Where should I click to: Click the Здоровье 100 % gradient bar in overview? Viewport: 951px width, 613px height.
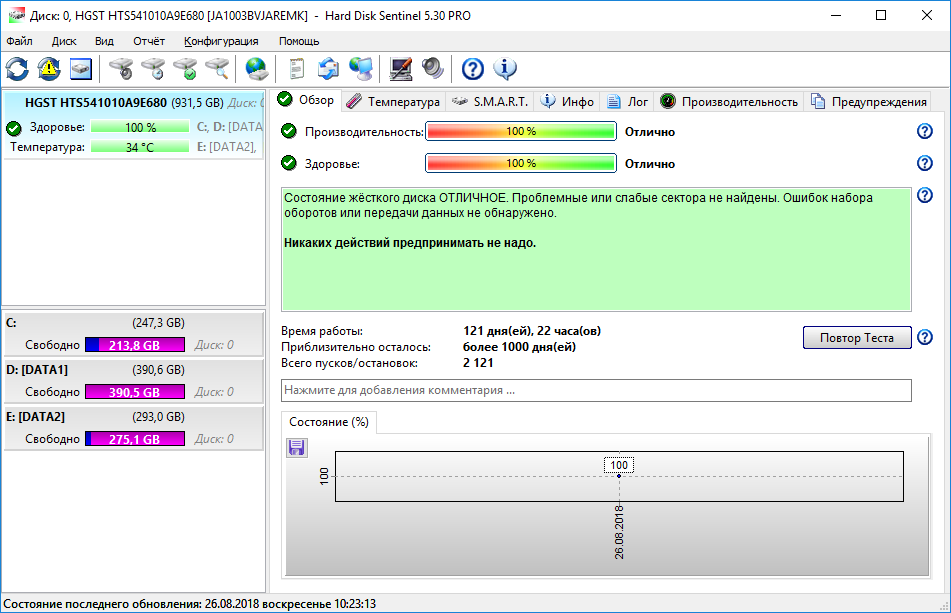tap(521, 163)
